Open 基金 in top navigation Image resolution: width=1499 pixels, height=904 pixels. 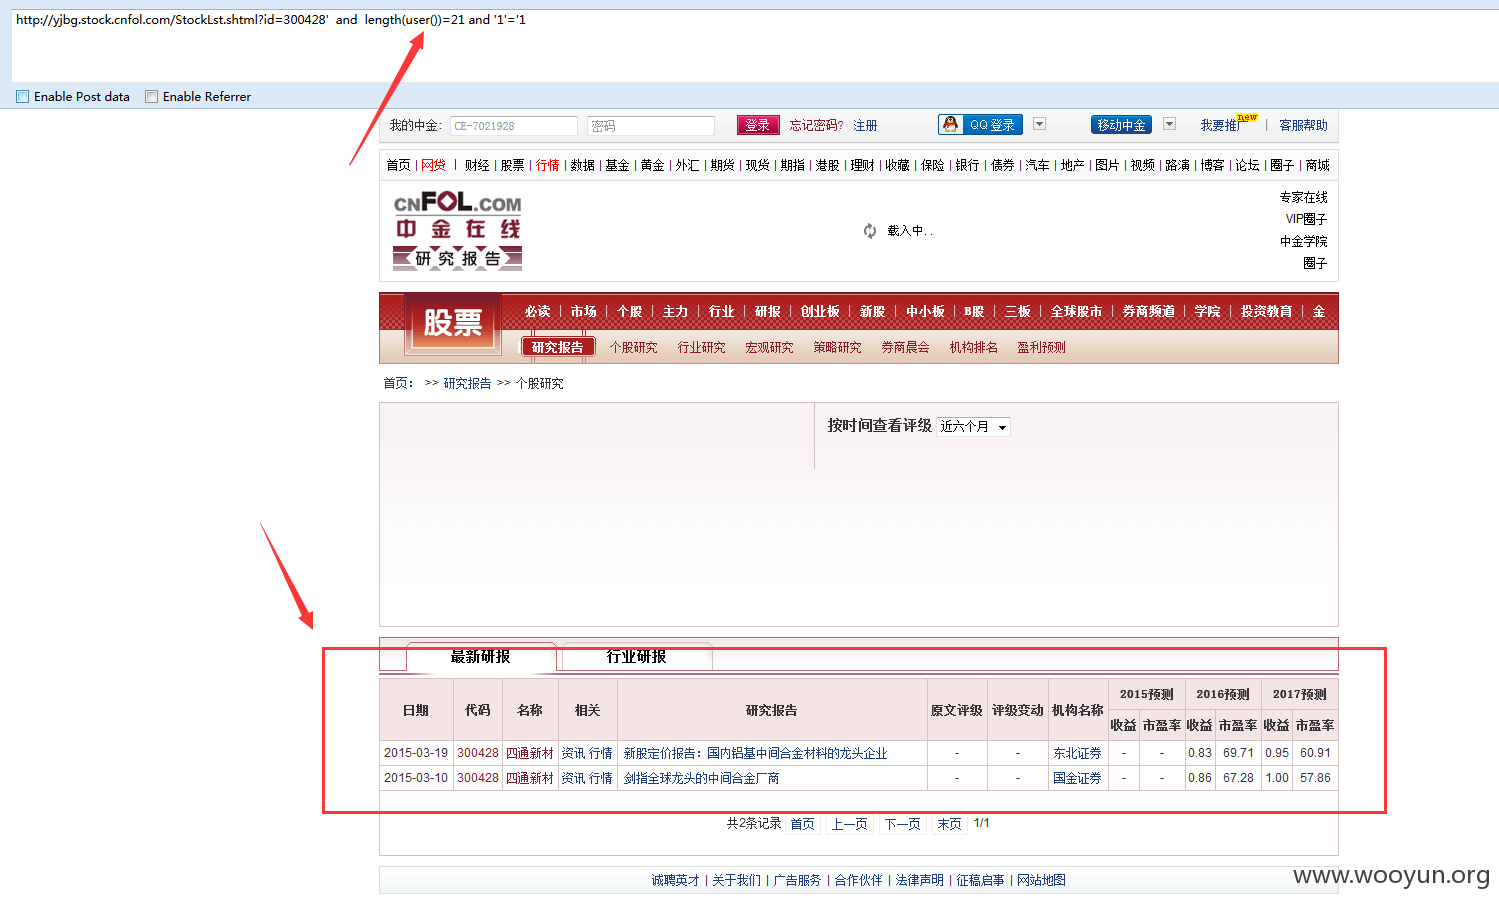point(618,165)
